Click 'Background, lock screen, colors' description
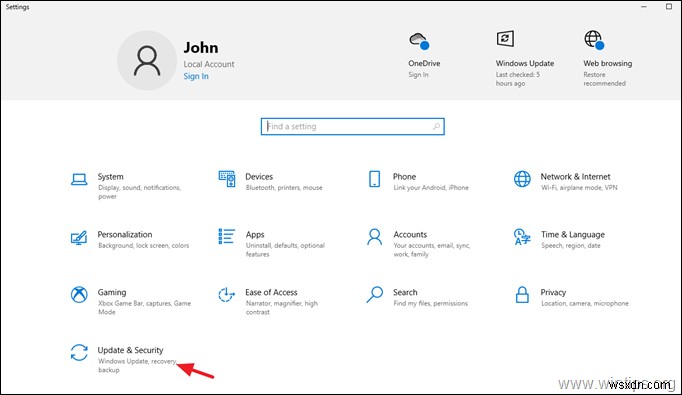This screenshot has width=682, height=395. 144,246
